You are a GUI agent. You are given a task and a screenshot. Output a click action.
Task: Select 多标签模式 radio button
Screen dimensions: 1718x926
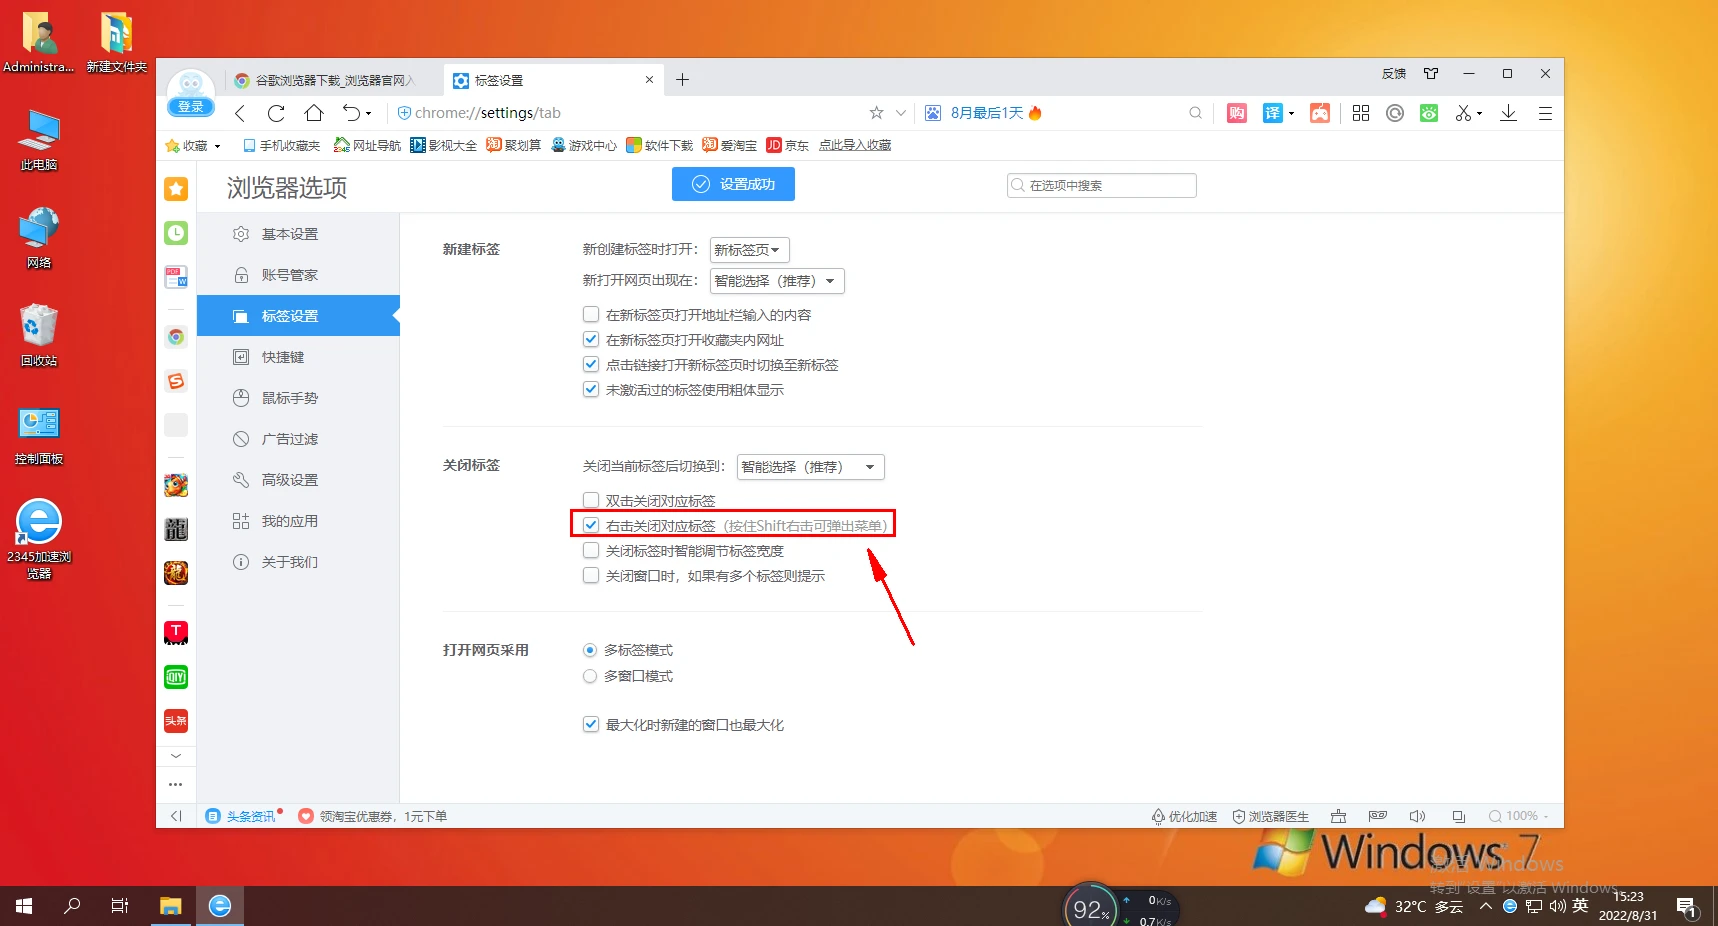click(590, 650)
